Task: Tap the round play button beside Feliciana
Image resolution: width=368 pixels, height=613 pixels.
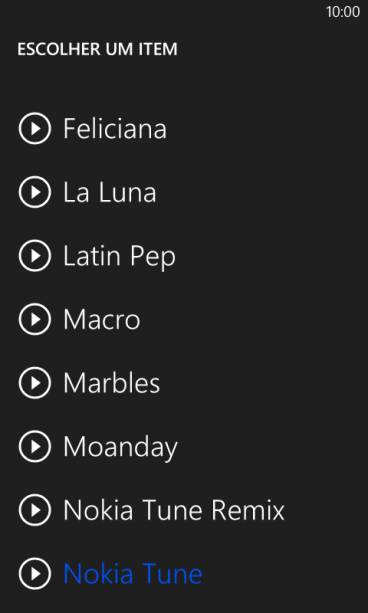Action: [35, 128]
